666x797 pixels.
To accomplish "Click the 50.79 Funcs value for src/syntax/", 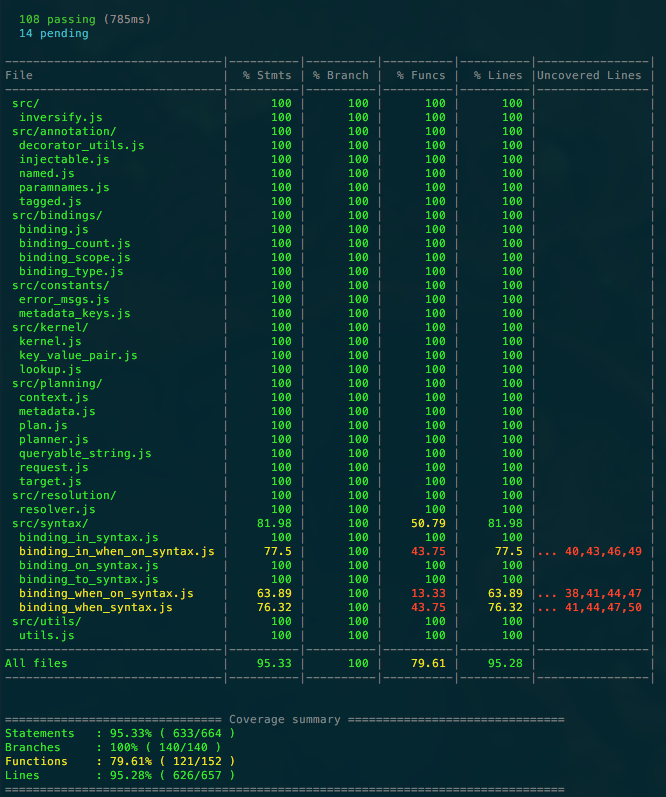I will click(x=428, y=524).
